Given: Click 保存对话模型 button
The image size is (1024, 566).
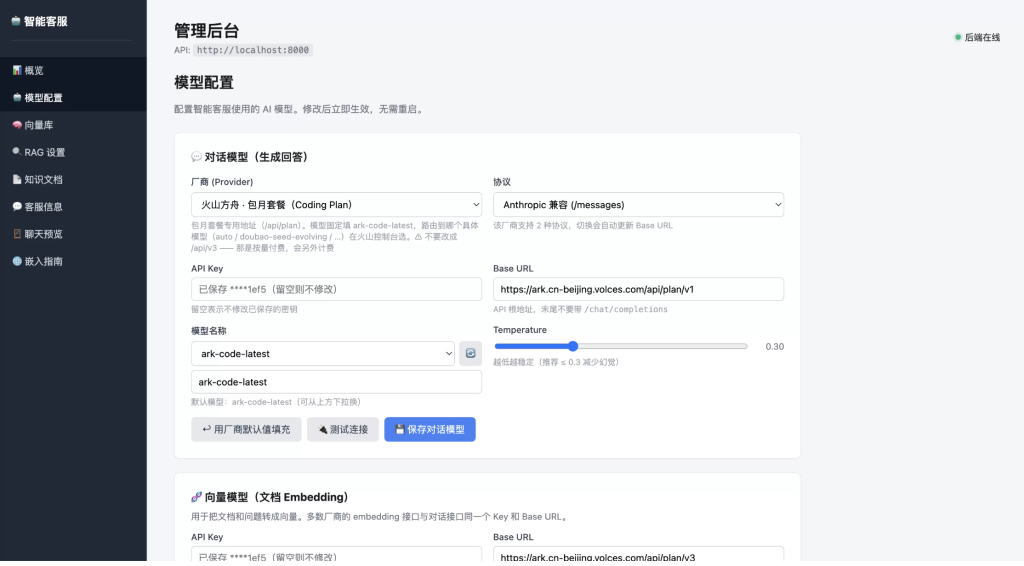Looking at the screenshot, I should (x=430, y=429).
